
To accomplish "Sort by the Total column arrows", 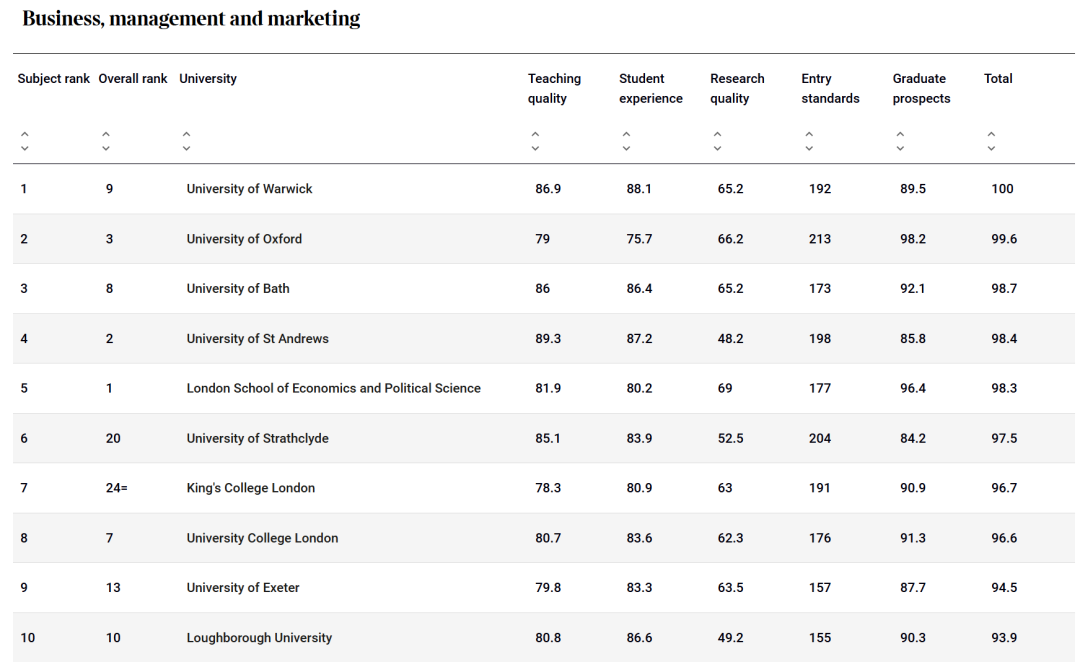I will click(x=991, y=141).
